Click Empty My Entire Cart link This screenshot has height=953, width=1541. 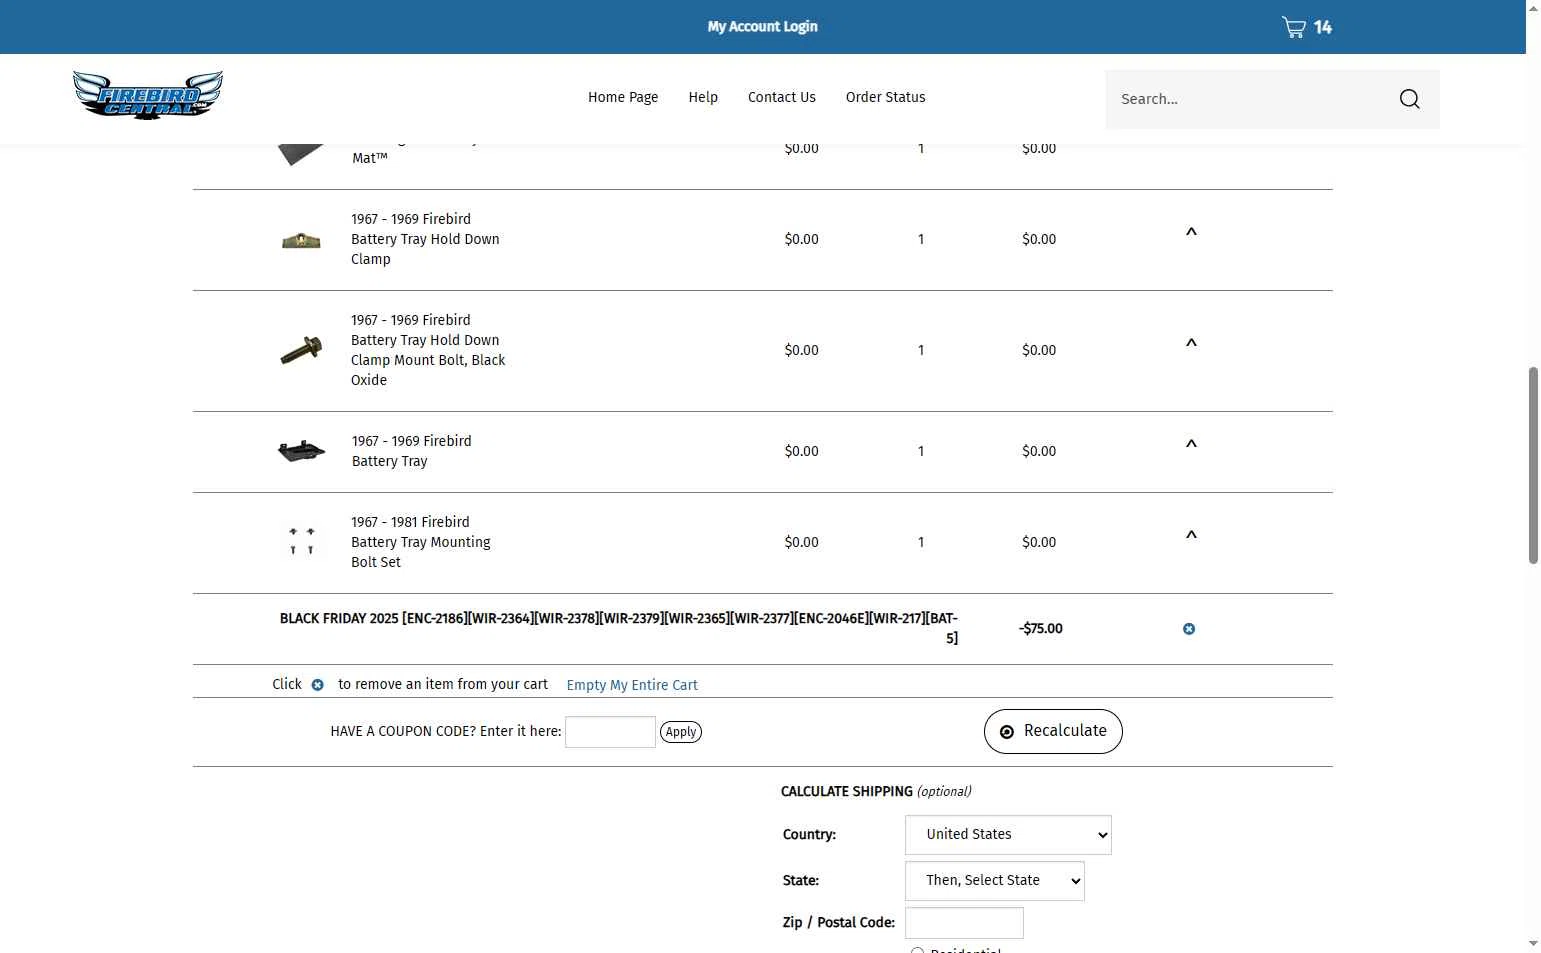tap(632, 685)
